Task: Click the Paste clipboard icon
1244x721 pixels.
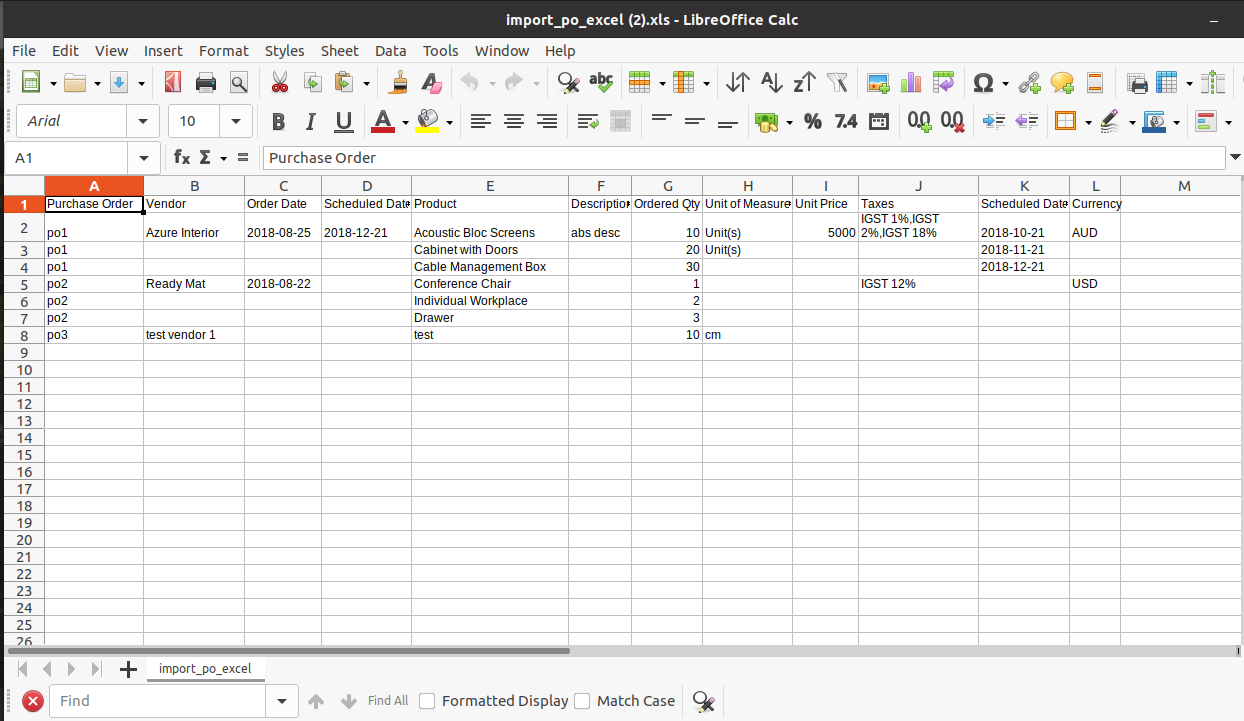Action: [x=344, y=82]
